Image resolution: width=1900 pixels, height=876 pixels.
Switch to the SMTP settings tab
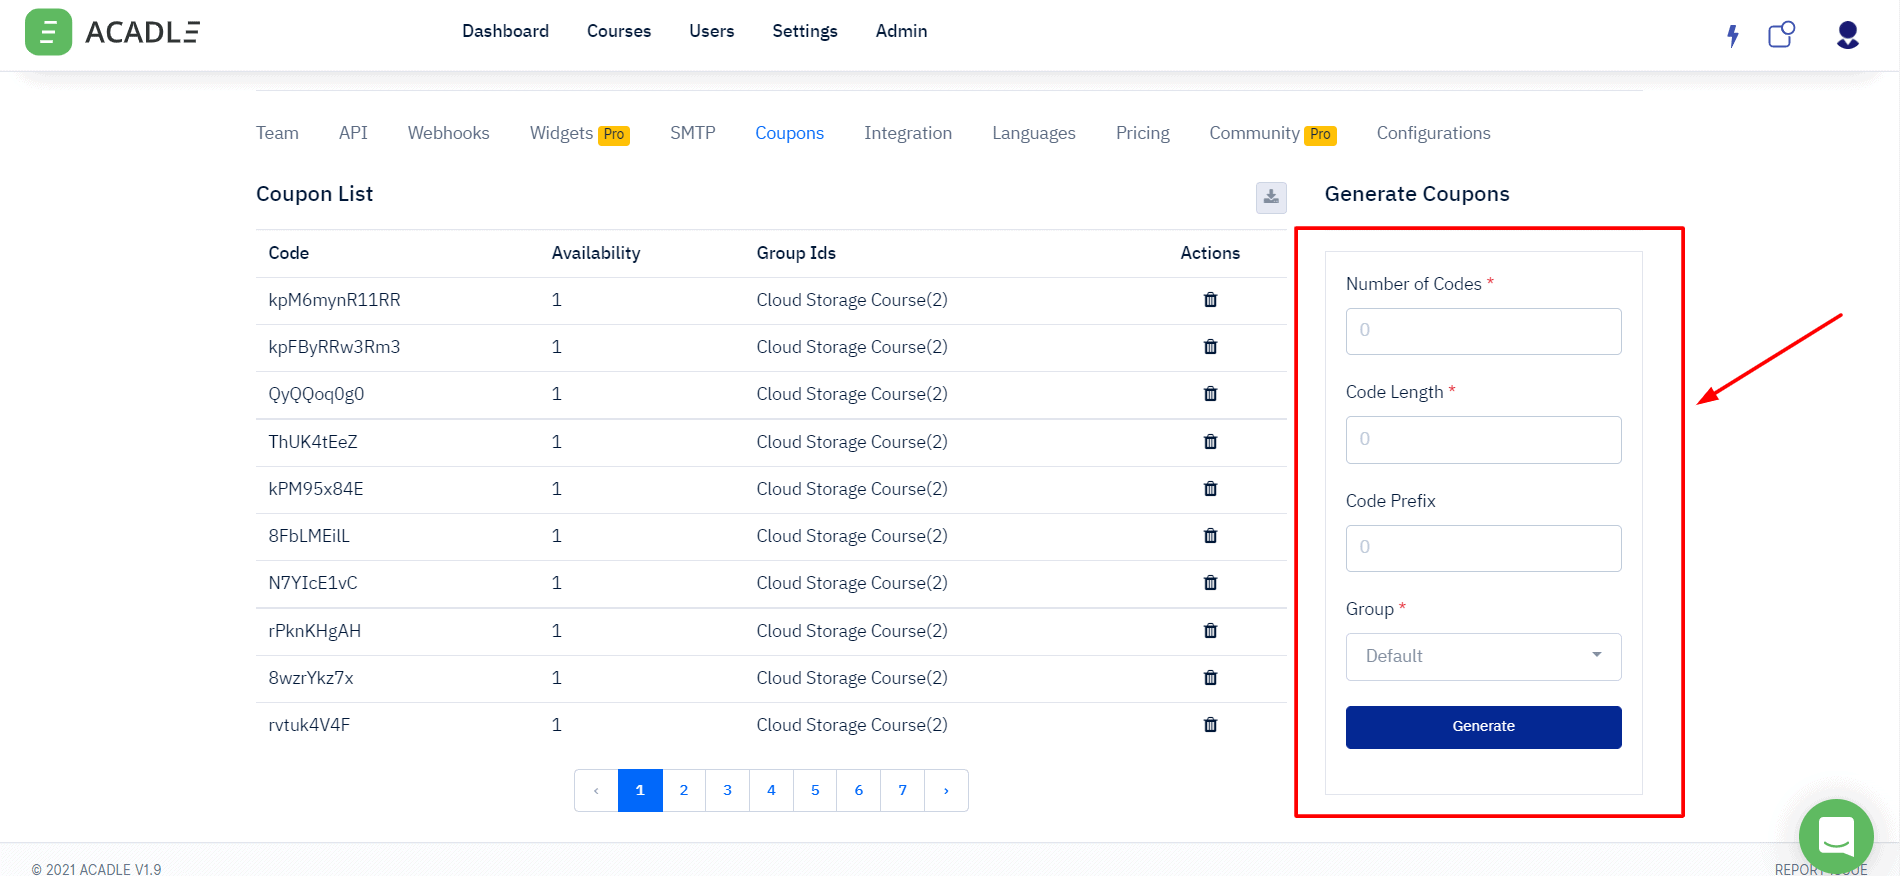(x=692, y=133)
